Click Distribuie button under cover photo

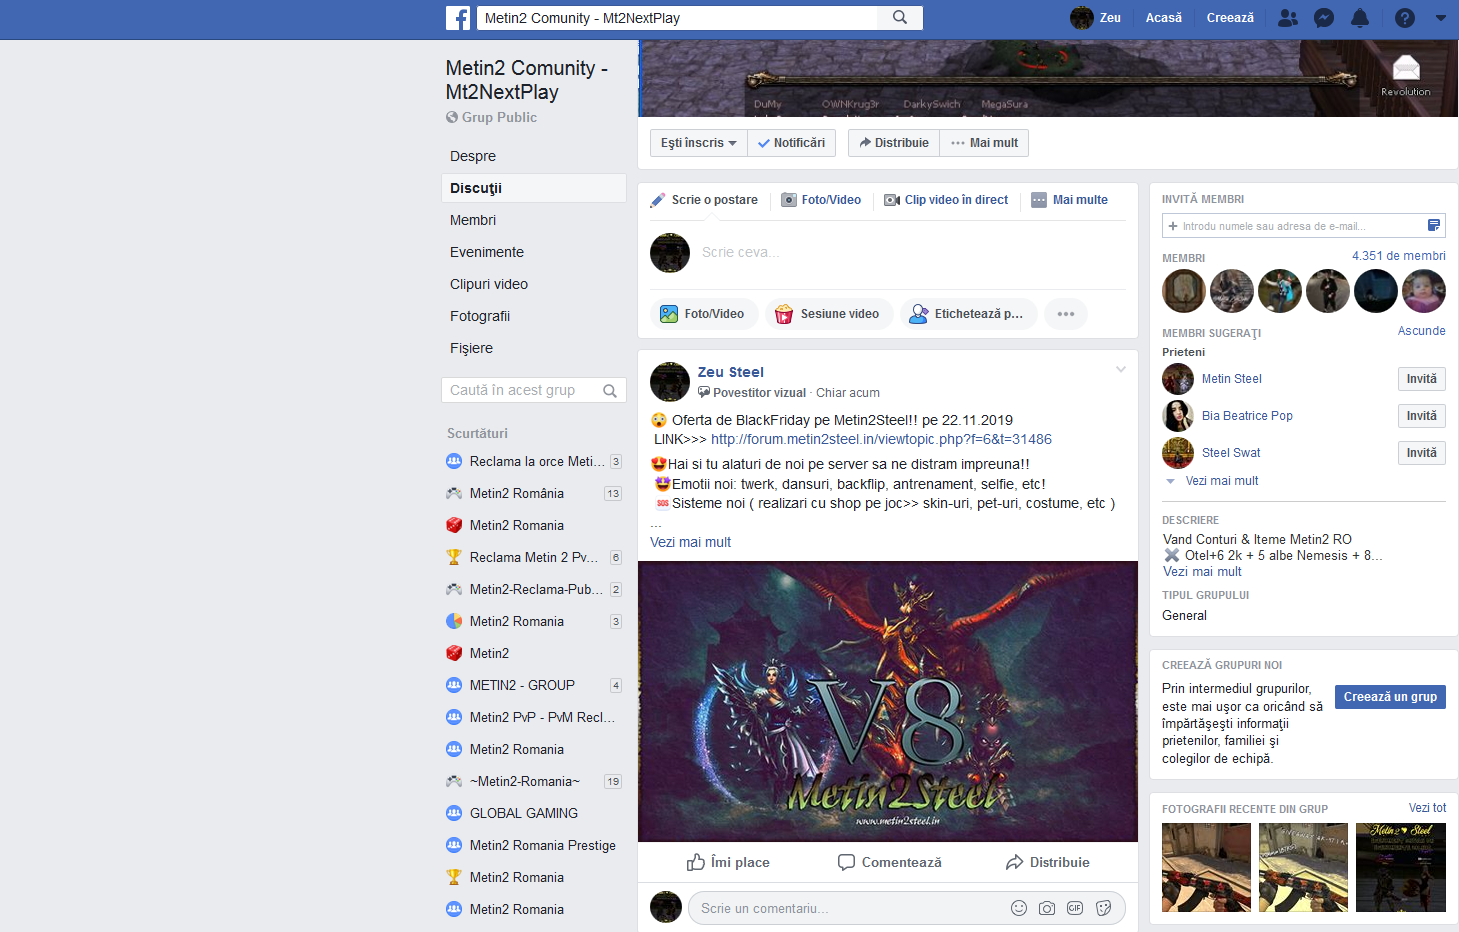tap(894, 143)
